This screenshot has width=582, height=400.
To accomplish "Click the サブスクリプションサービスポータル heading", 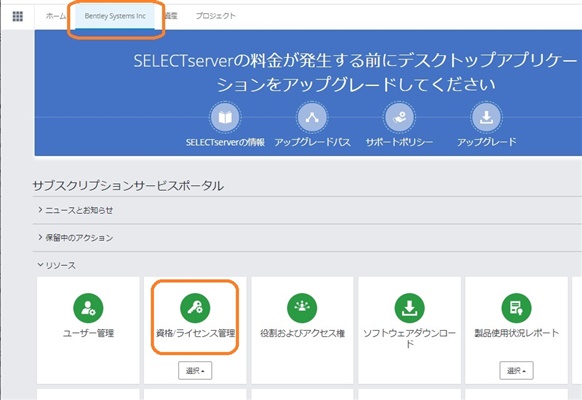I will coord(128,186).
